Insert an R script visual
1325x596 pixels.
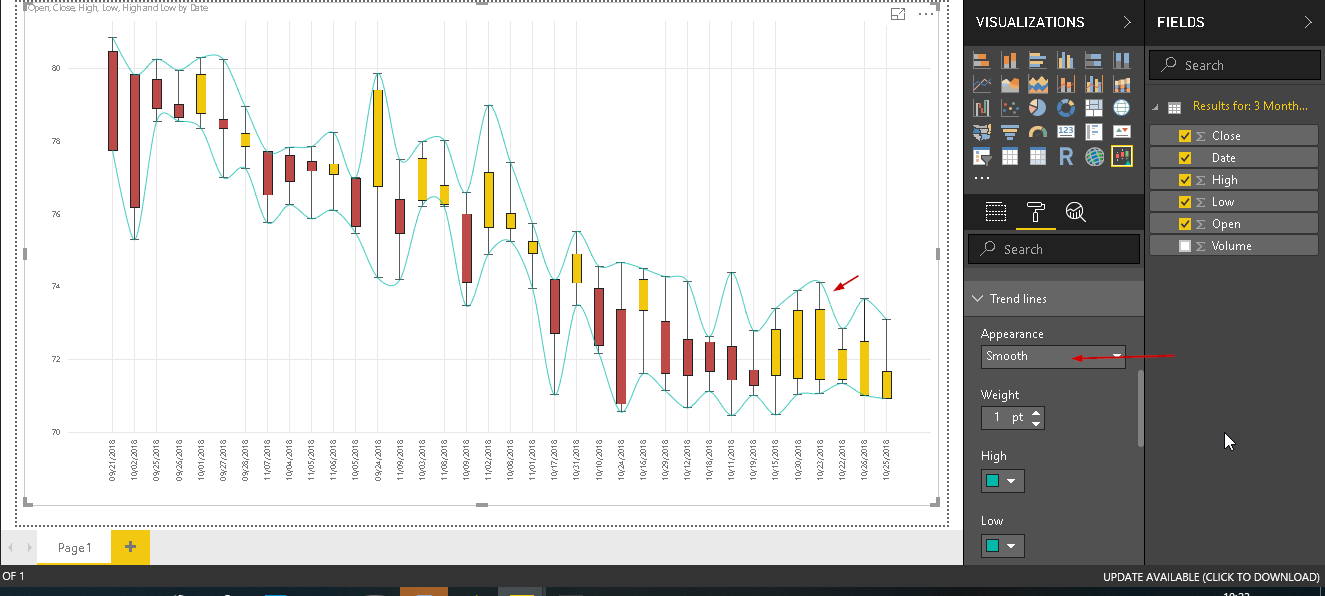point(1066,156)
